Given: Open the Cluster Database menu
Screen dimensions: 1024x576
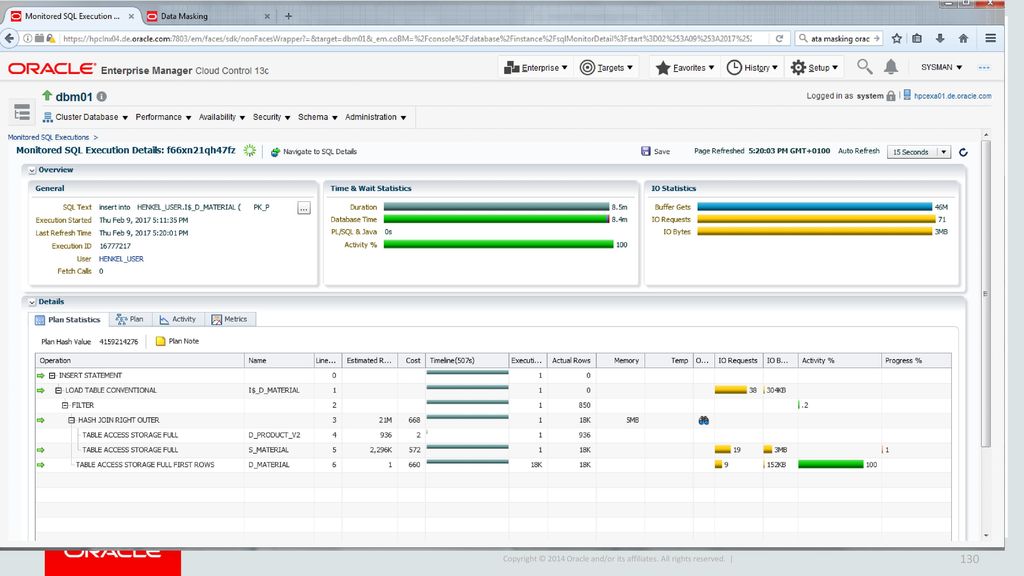Looking at the screenshot, I should click(x=86, y=118).
